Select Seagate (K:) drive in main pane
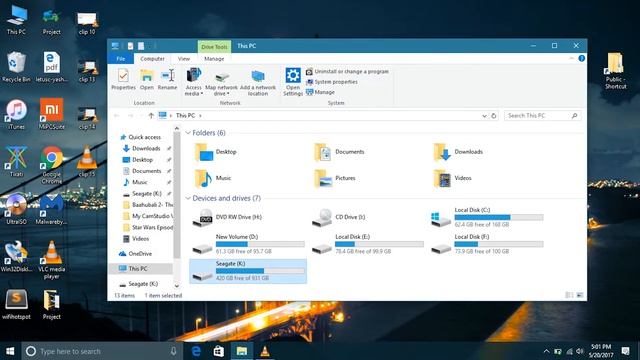Image resolution: width=640 pixels, height=360 pixels. tap(248, 271)
